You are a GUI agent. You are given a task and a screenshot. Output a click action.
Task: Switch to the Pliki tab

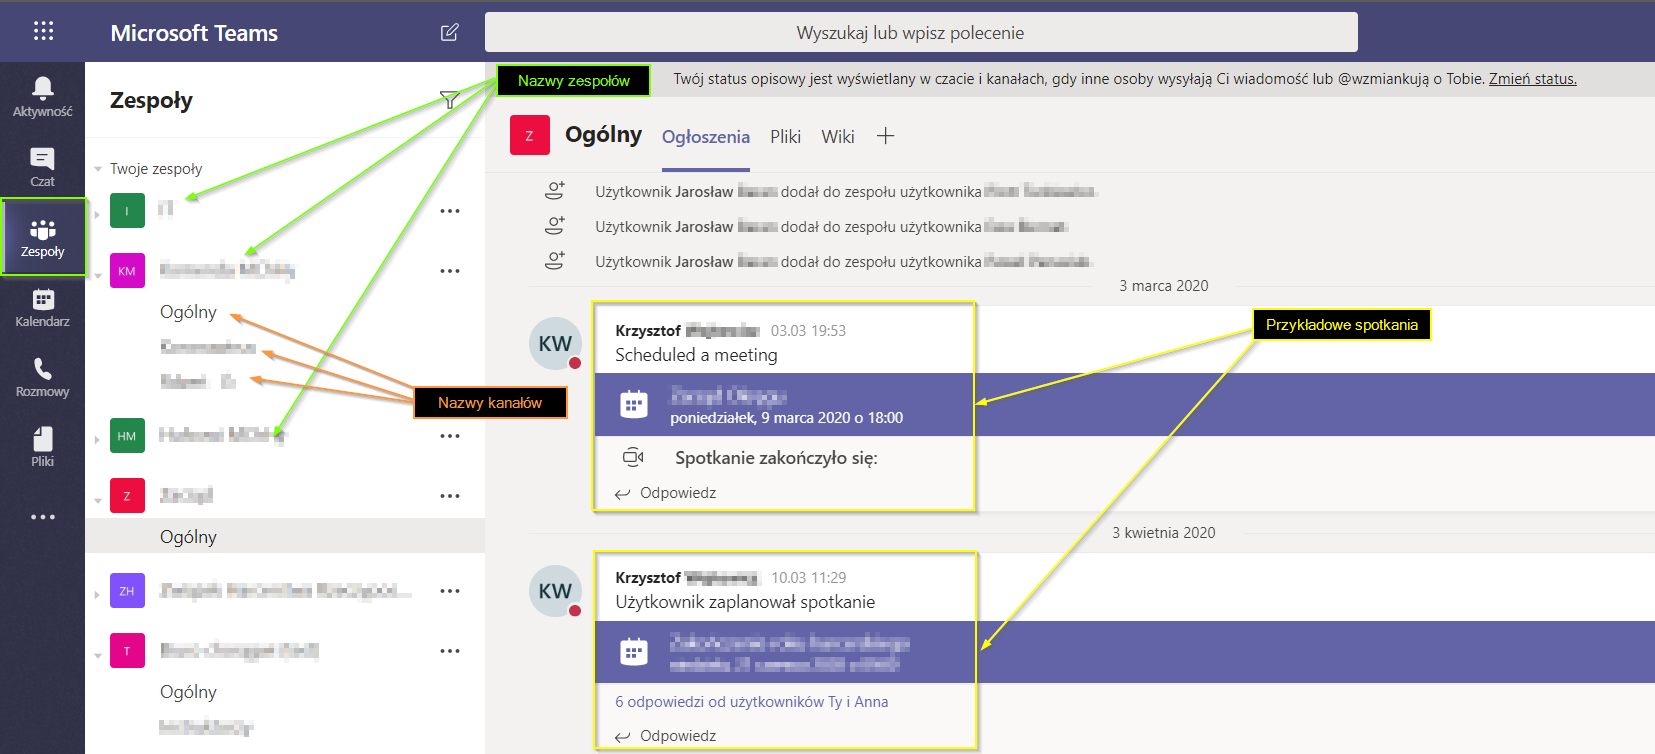785,137
